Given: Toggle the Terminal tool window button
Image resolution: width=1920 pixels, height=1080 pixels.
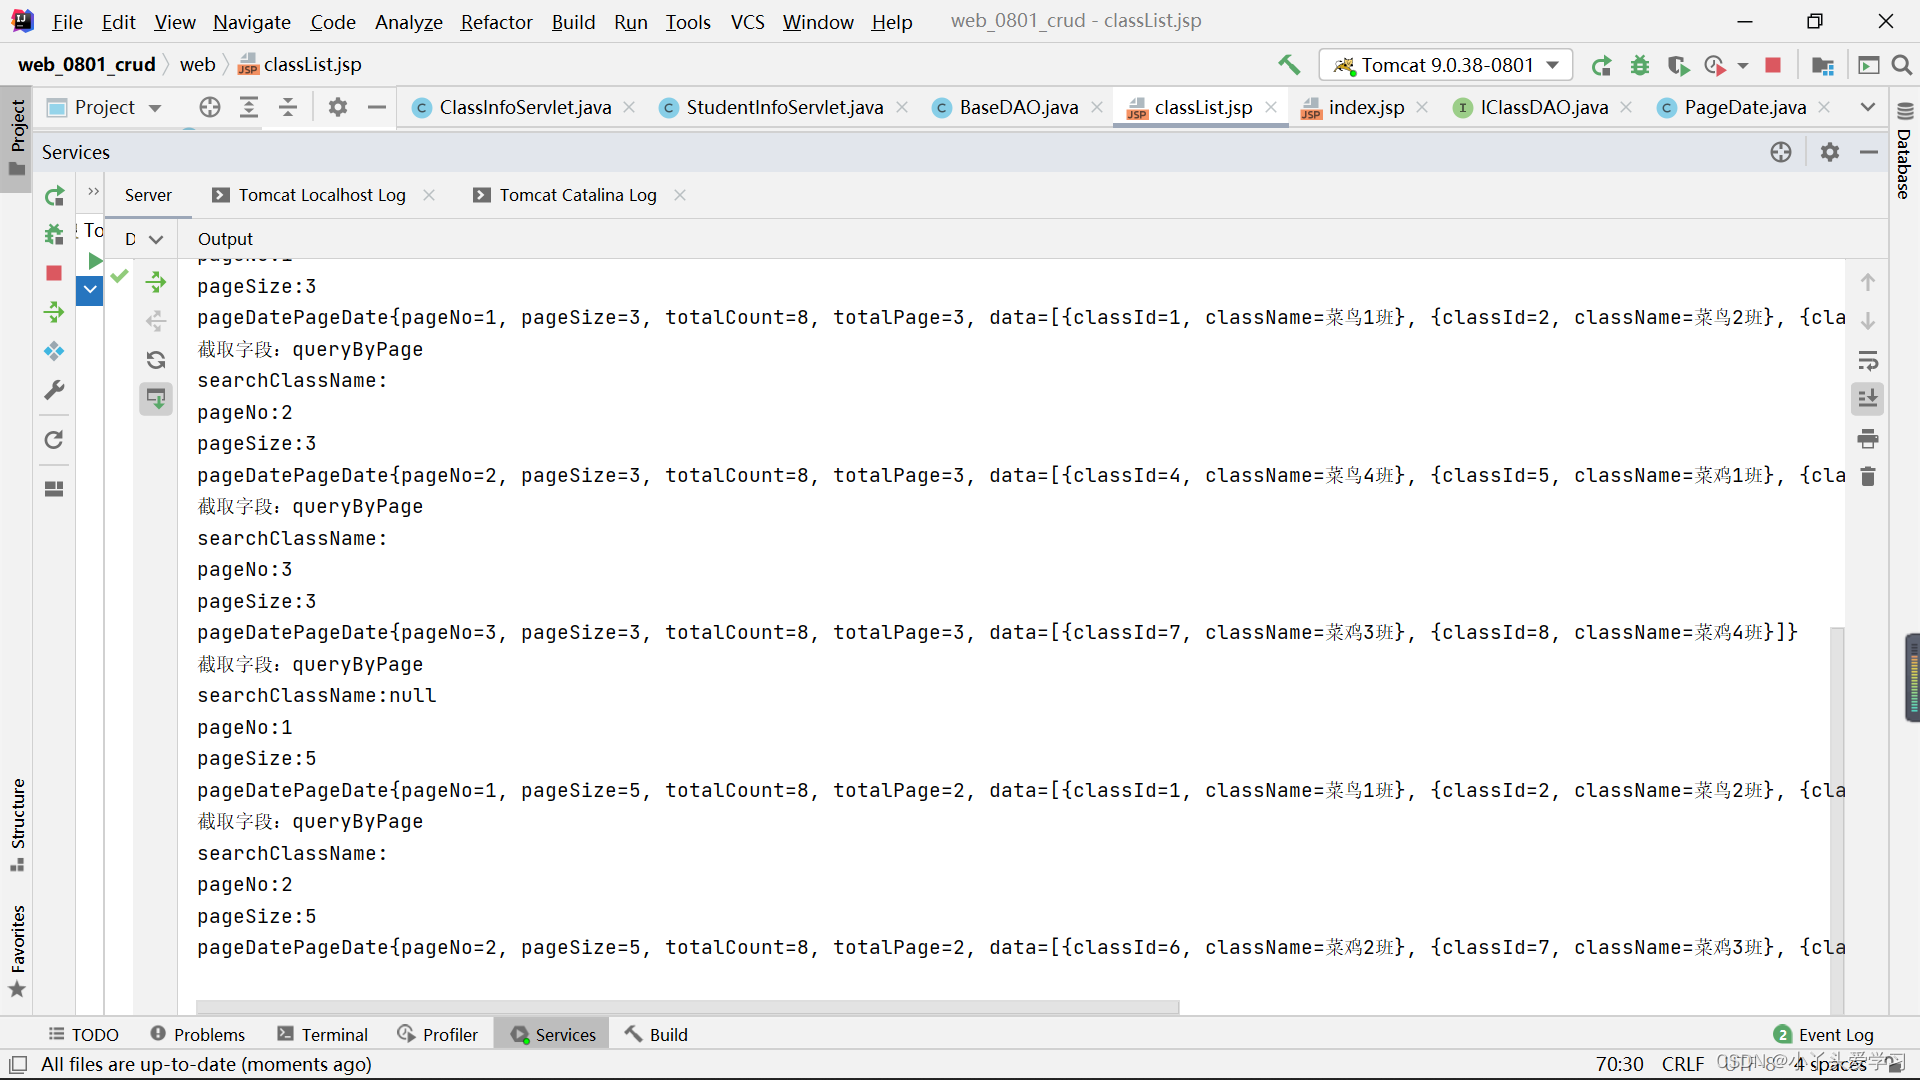Looking at the screenshot, I should pyautogui.click(x=323, y=1035).
